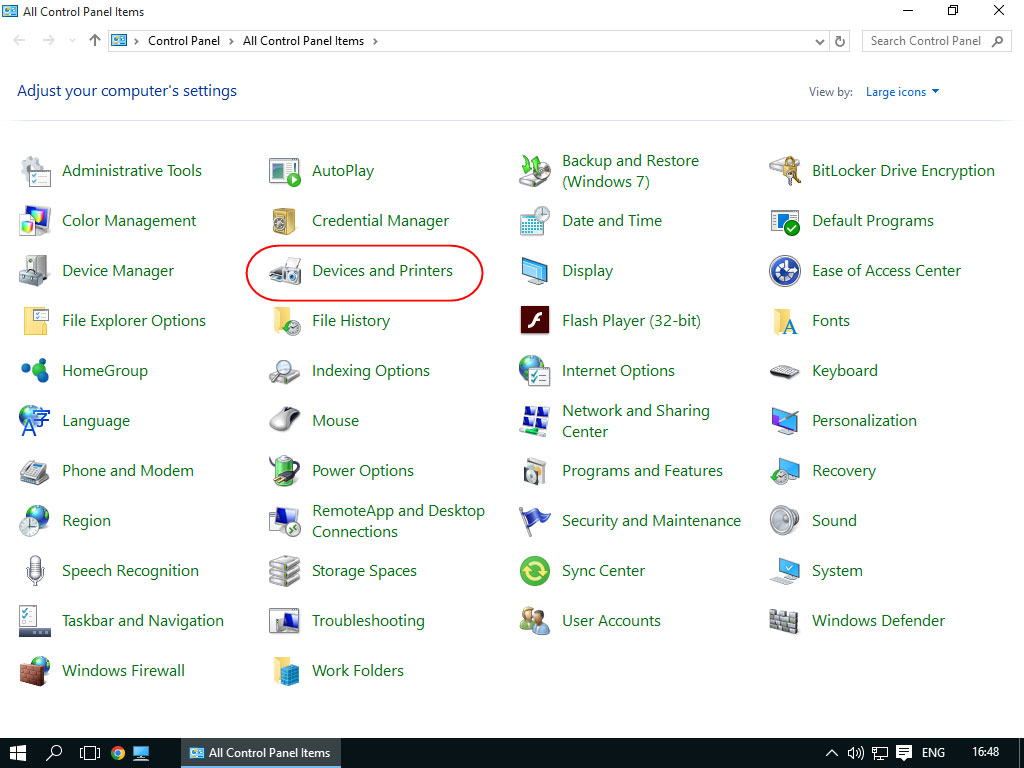The height and width of the screenshot is (768, 1024).
Task: Open the Windows Firewall brick wall icon
Action: [35, 671]
